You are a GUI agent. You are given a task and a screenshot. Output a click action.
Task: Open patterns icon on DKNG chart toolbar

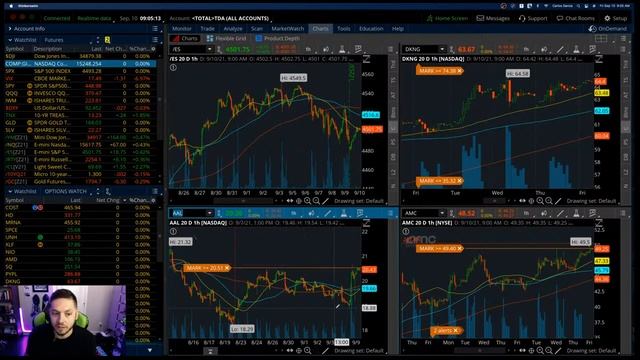pyautogui.click(x=592, y=49)
